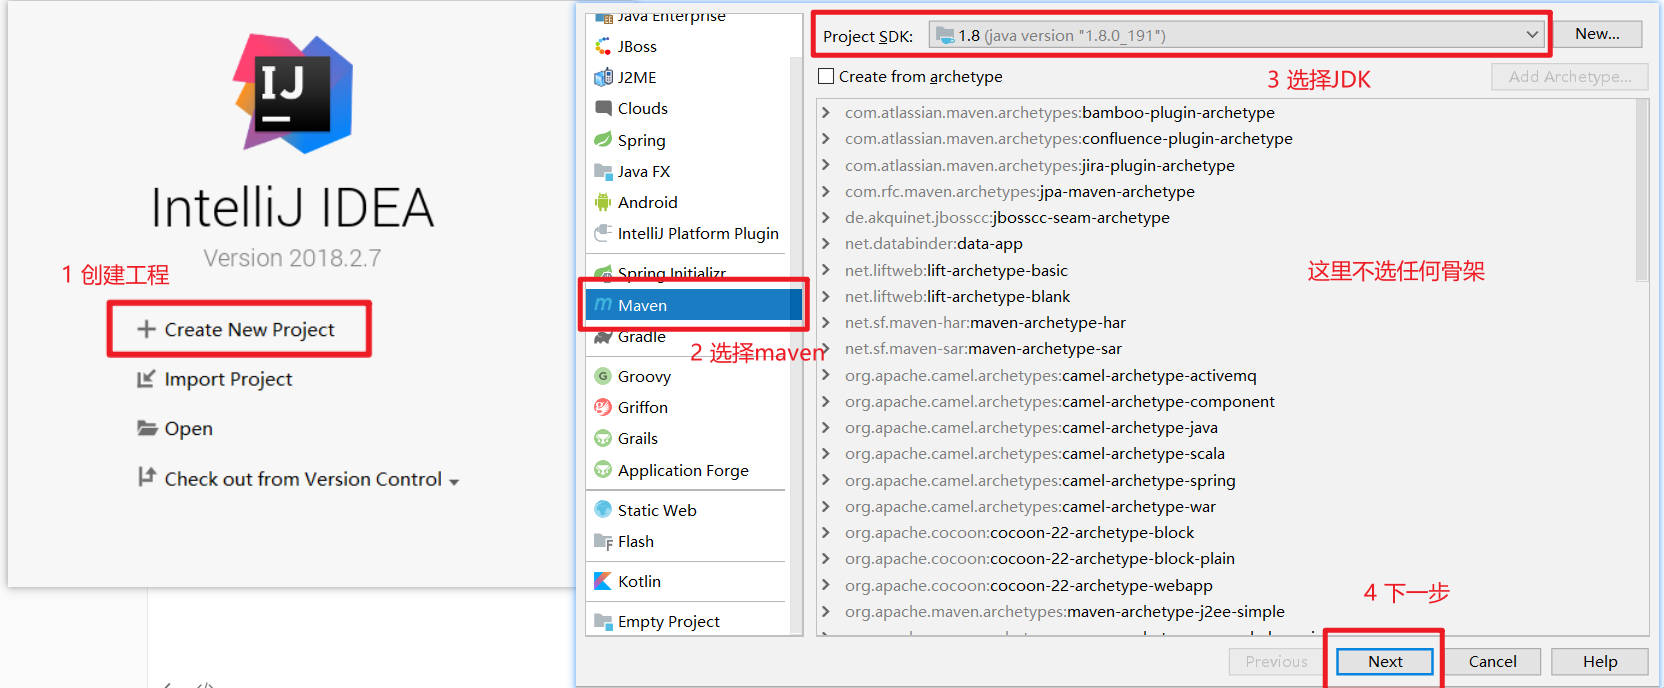Image resolution: width=1664 pixels, height=688 pixels.
Task: Choose Empty Project type label
Action: [669, 621]
